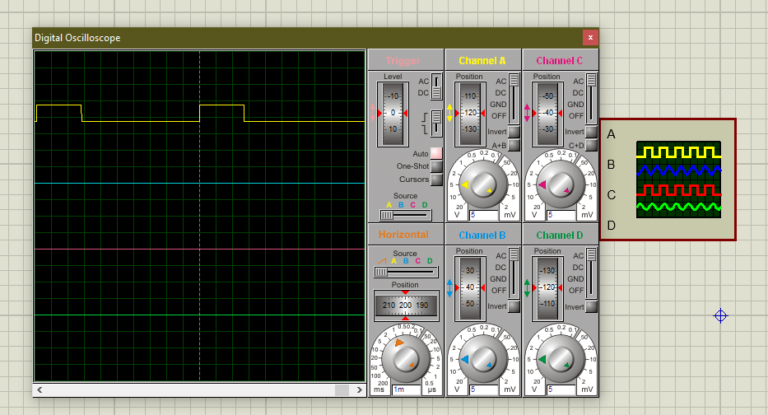Click the Trigger Source A-B-C-D slider
This screenshot has width=768, height=415.
tap(405, 215)
